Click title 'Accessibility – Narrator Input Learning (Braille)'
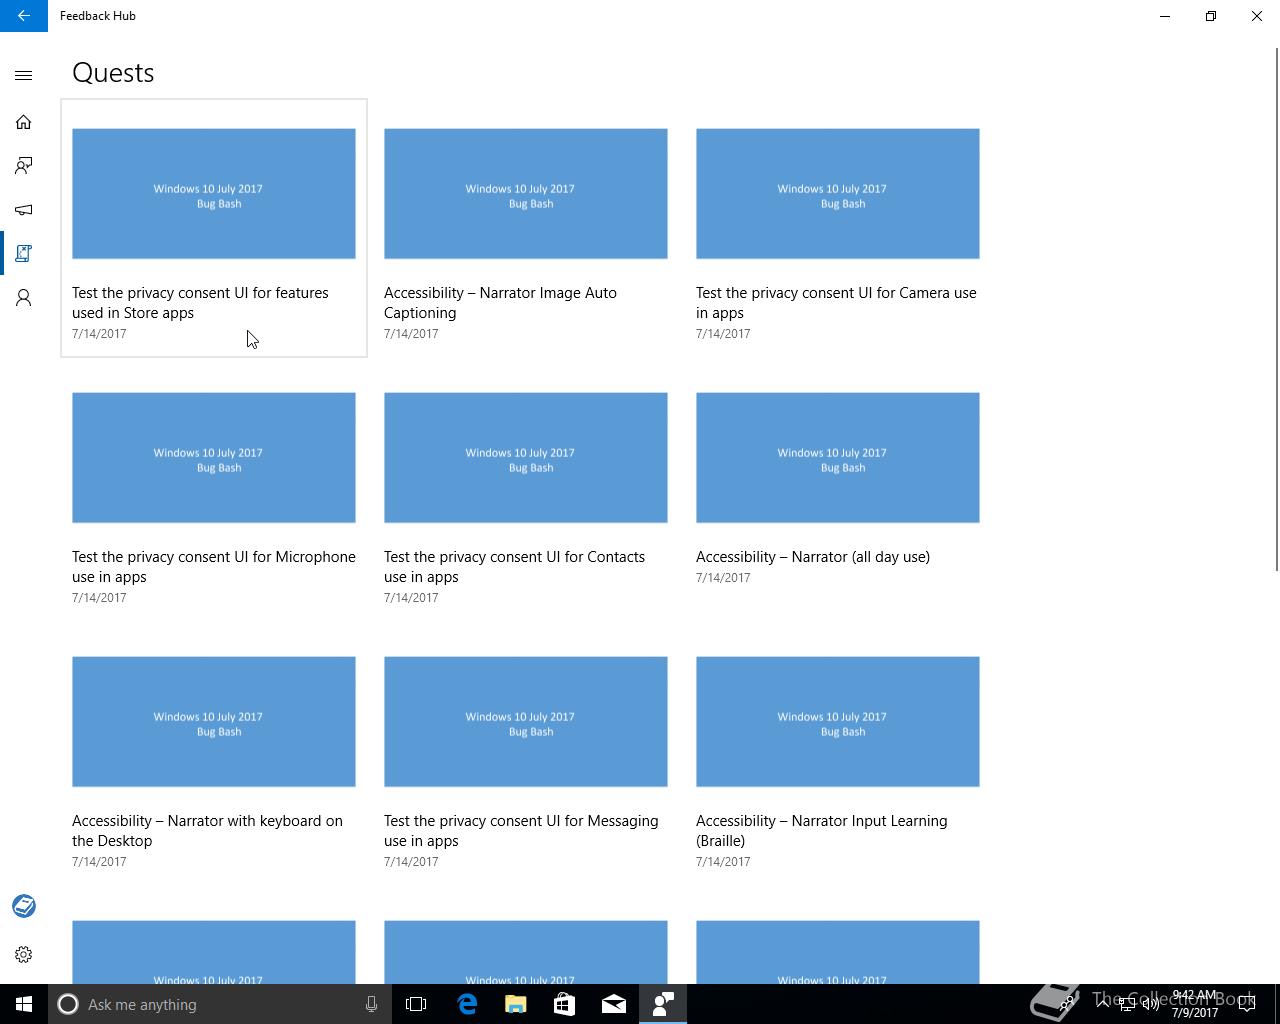The height and width of the screenshot is (1024, 1280). click(822, 831)
